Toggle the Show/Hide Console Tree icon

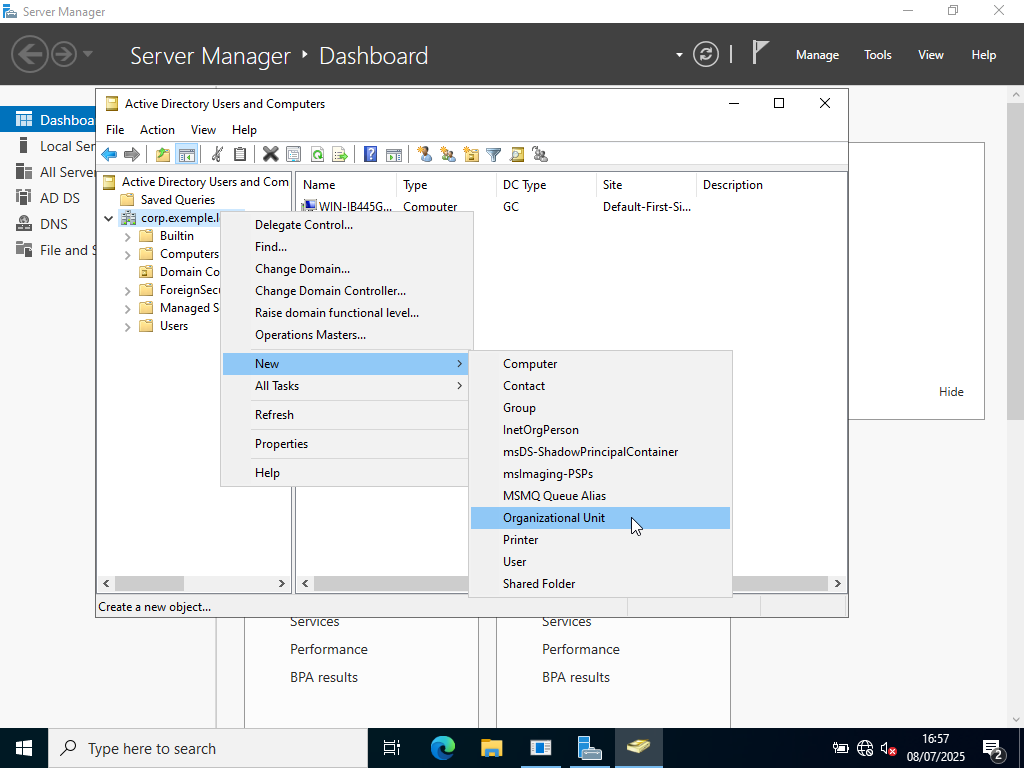point(186,155)
